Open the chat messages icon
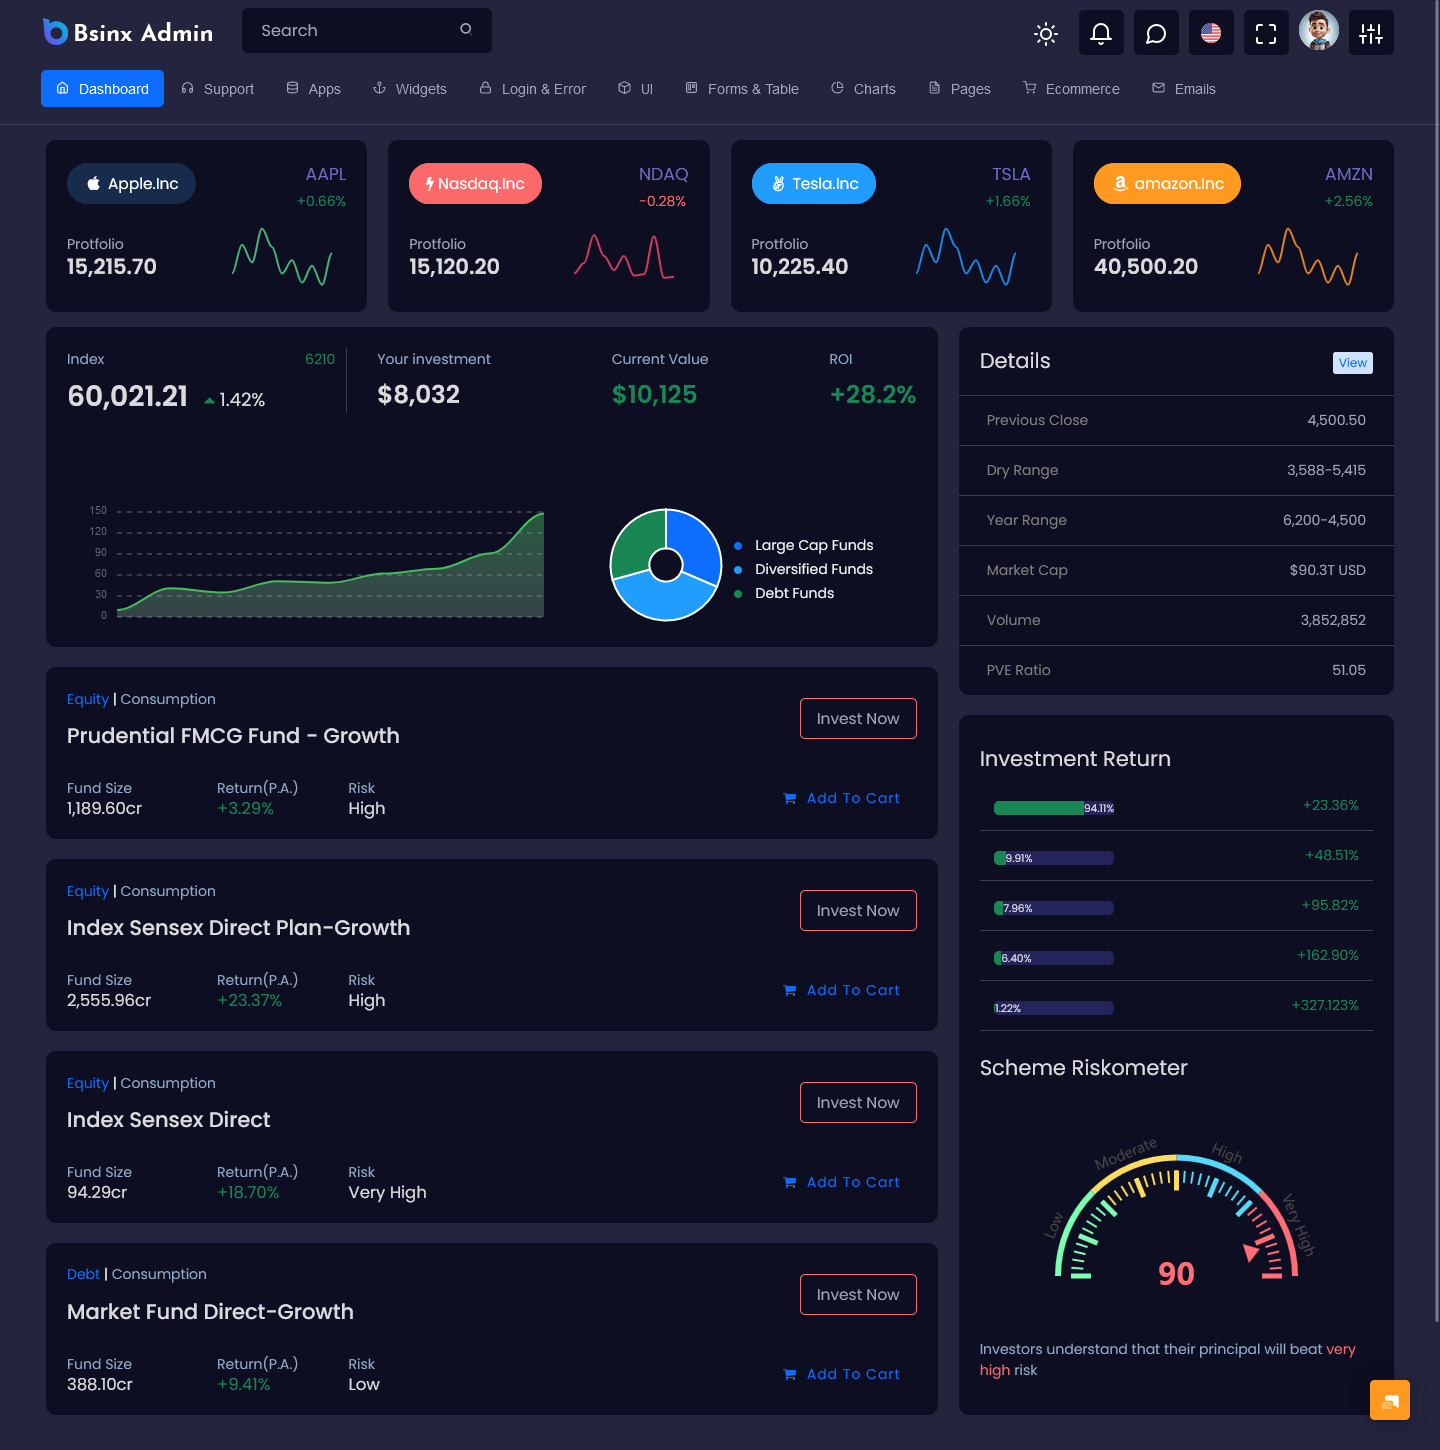 (1155, 33)
